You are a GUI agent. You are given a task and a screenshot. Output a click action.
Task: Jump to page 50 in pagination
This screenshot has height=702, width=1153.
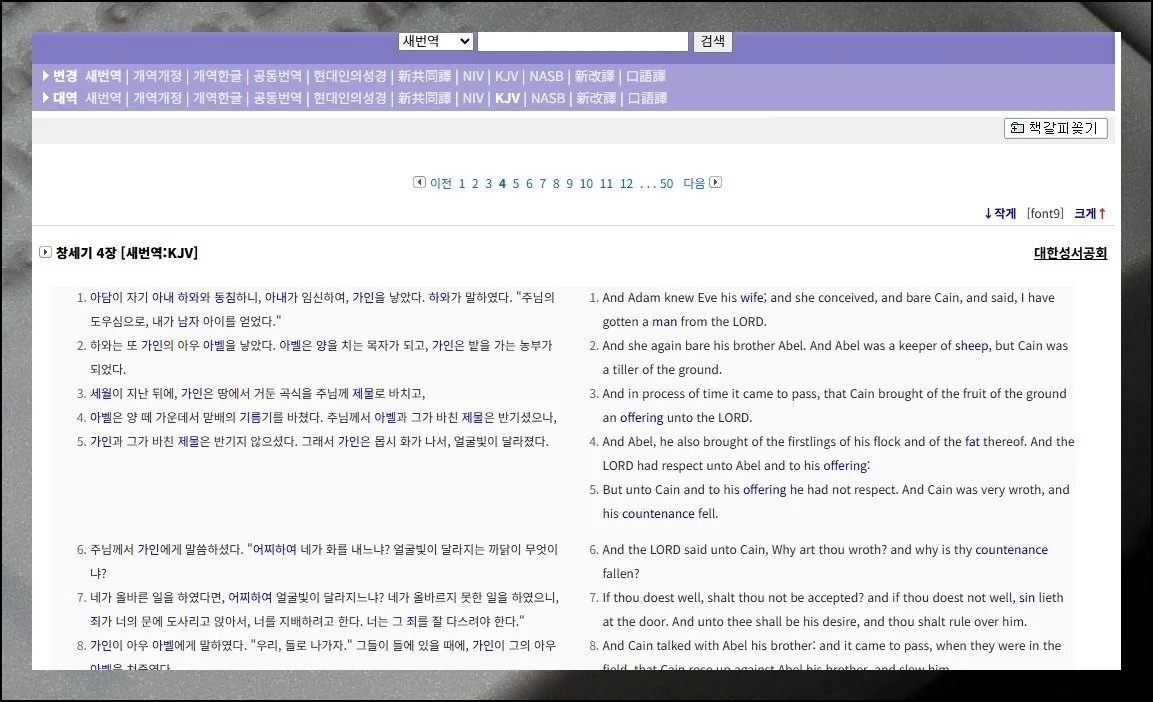664,183
